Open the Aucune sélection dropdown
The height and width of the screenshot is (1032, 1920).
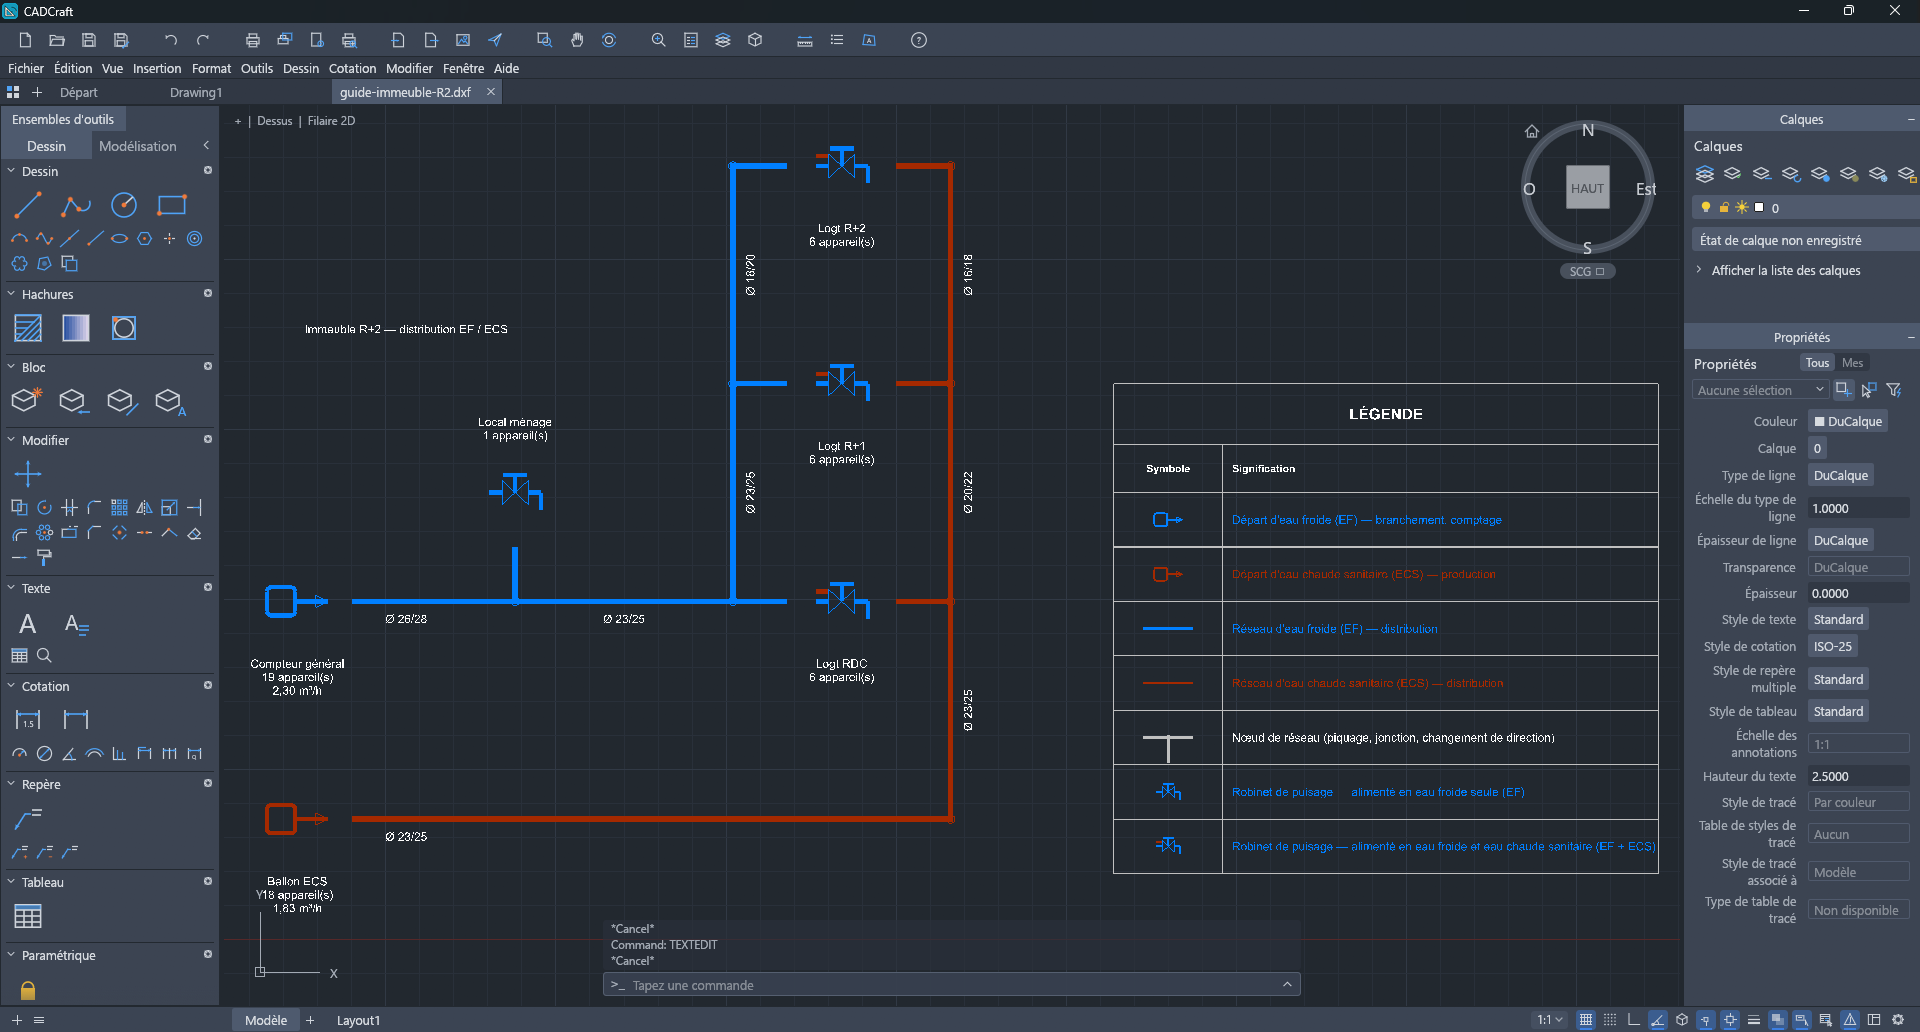point(1760,390)
